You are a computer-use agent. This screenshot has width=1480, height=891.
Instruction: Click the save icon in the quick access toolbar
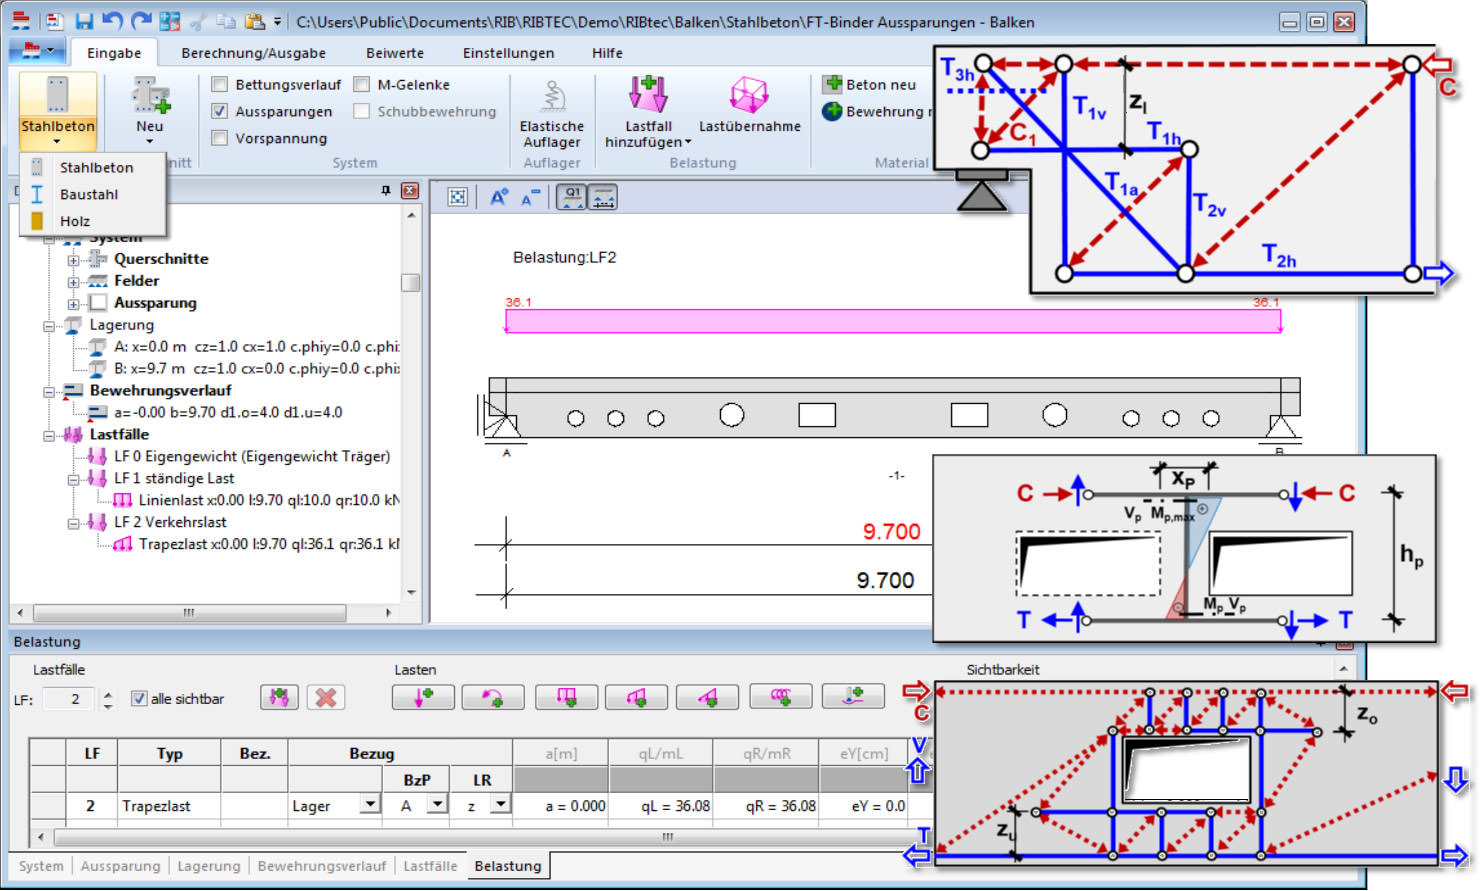tap(84, 21)
